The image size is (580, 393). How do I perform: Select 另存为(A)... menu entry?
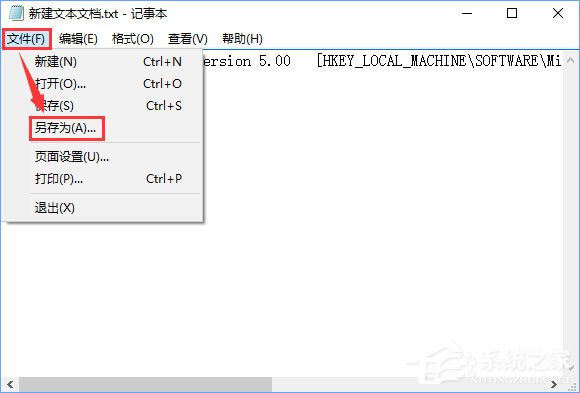104,128
